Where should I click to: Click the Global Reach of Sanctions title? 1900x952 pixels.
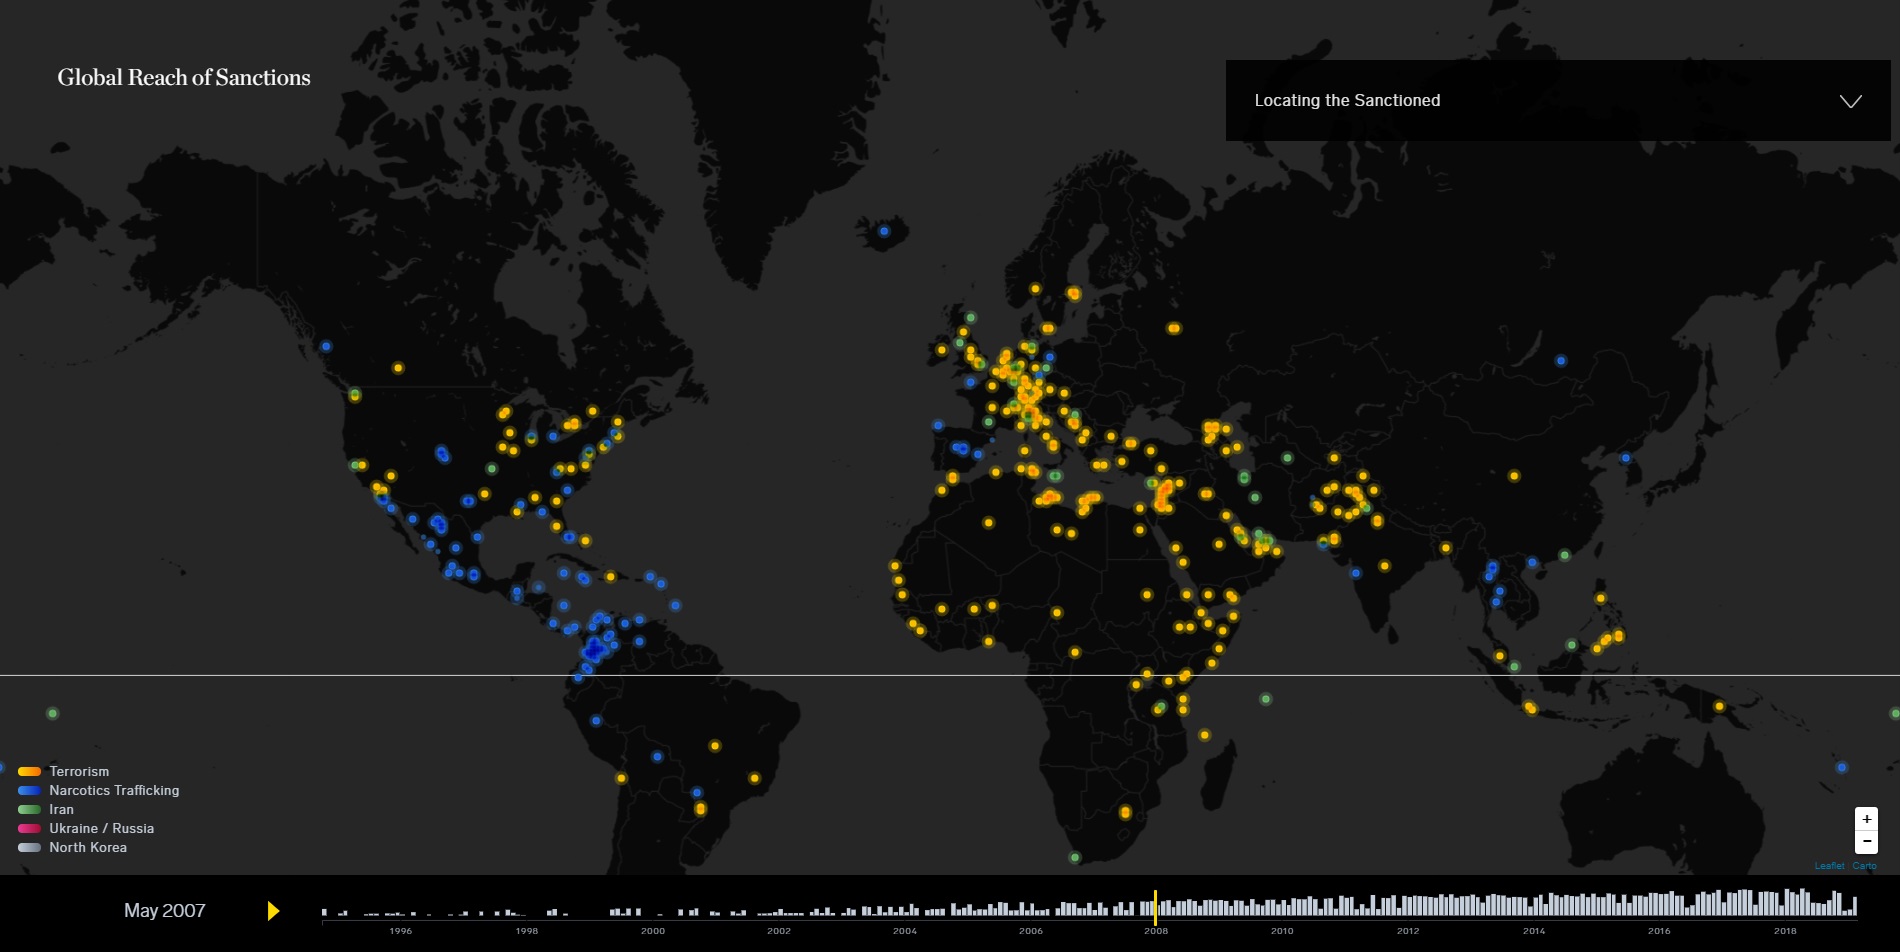(184, 77)
